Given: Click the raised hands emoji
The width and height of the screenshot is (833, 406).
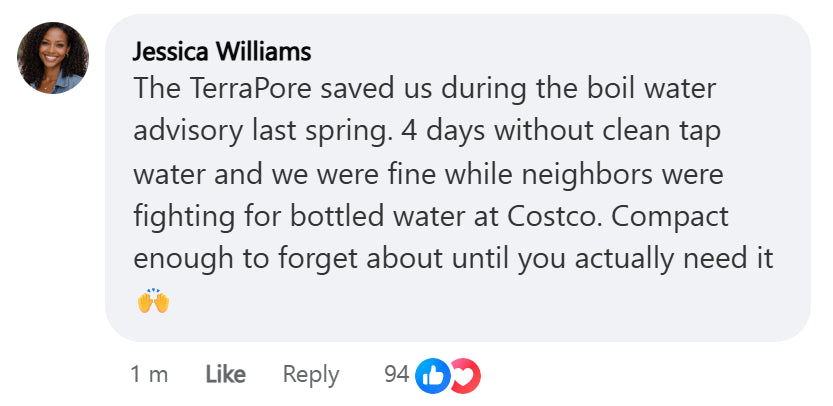Looking at the screenshot, I should (x=153, y=300).
